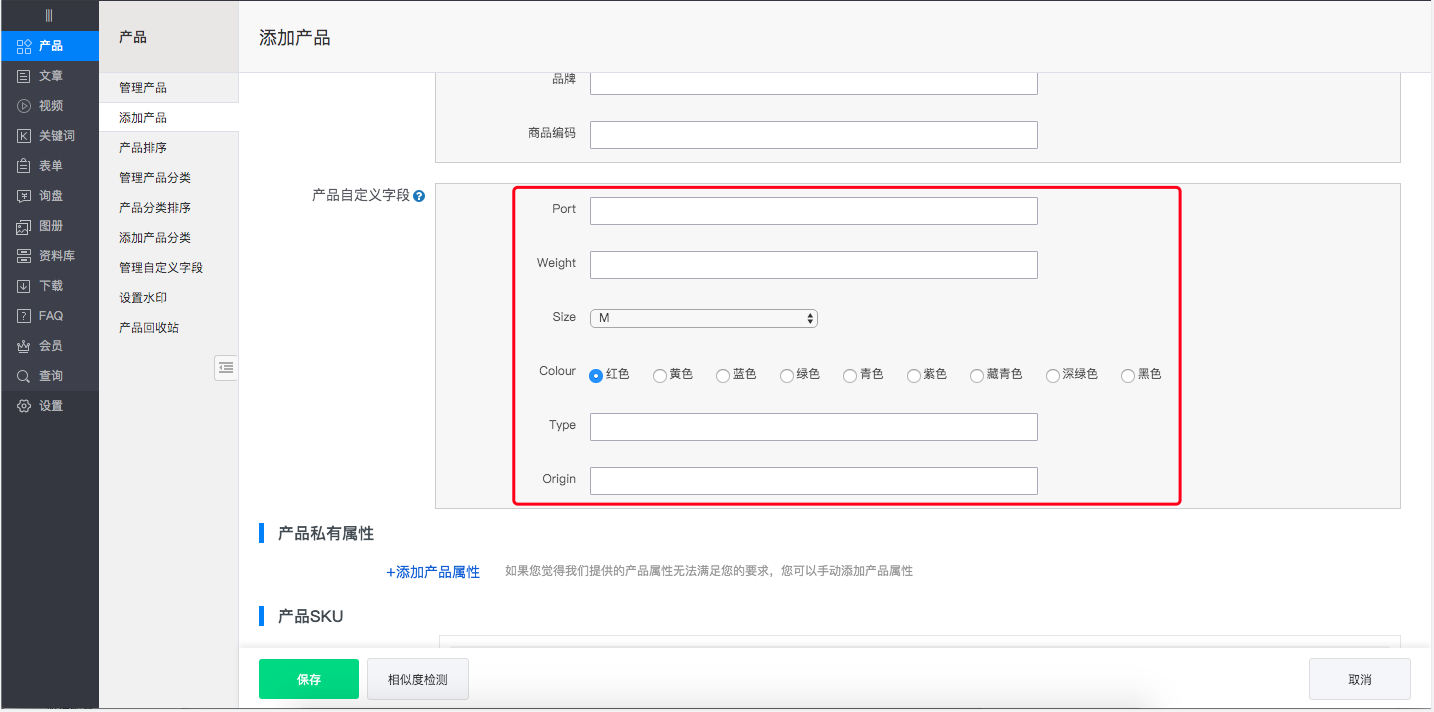Click the +添加产品属性 link
Viewport: 1434px width, 712px height.
click(x=433, y=572)
